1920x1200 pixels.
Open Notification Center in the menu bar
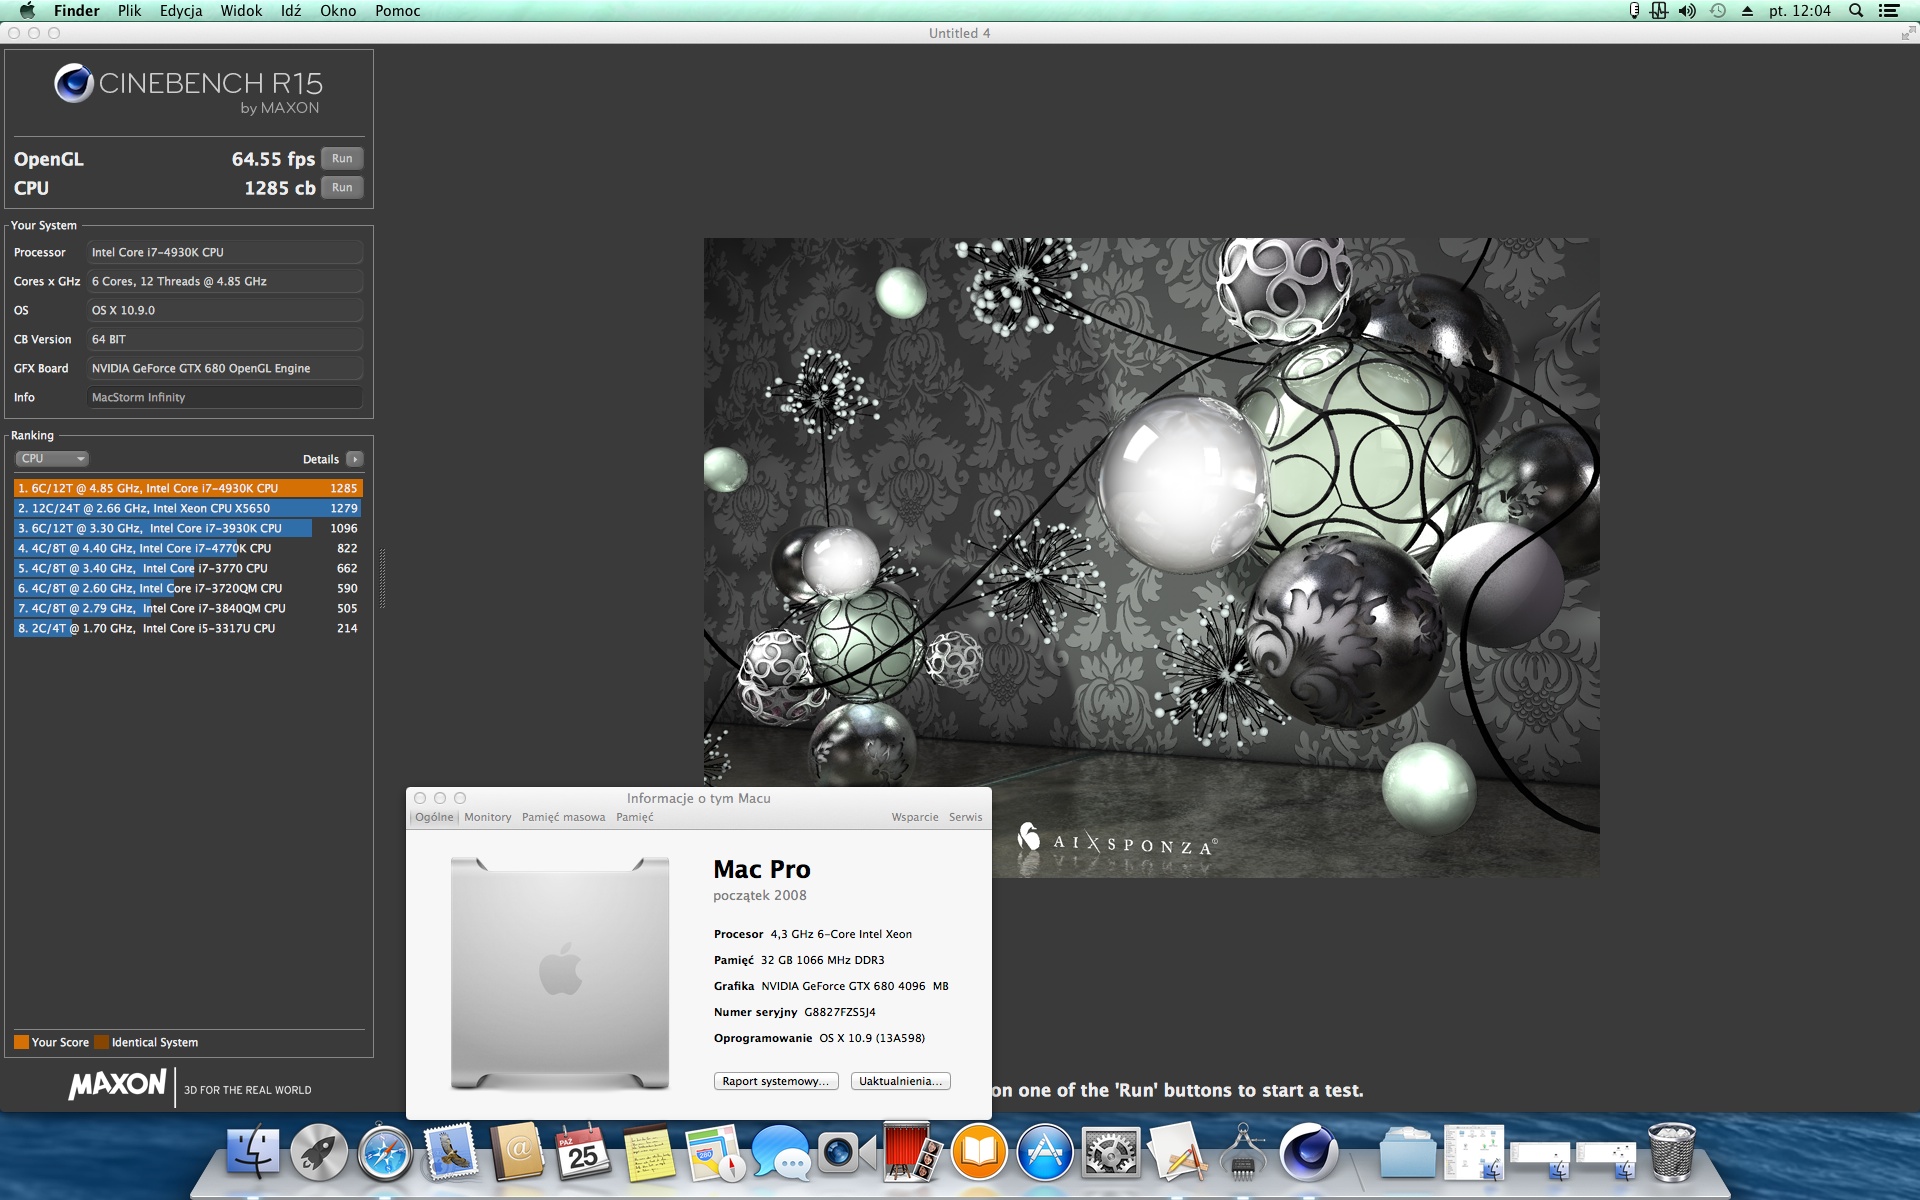pos(1889,11)
